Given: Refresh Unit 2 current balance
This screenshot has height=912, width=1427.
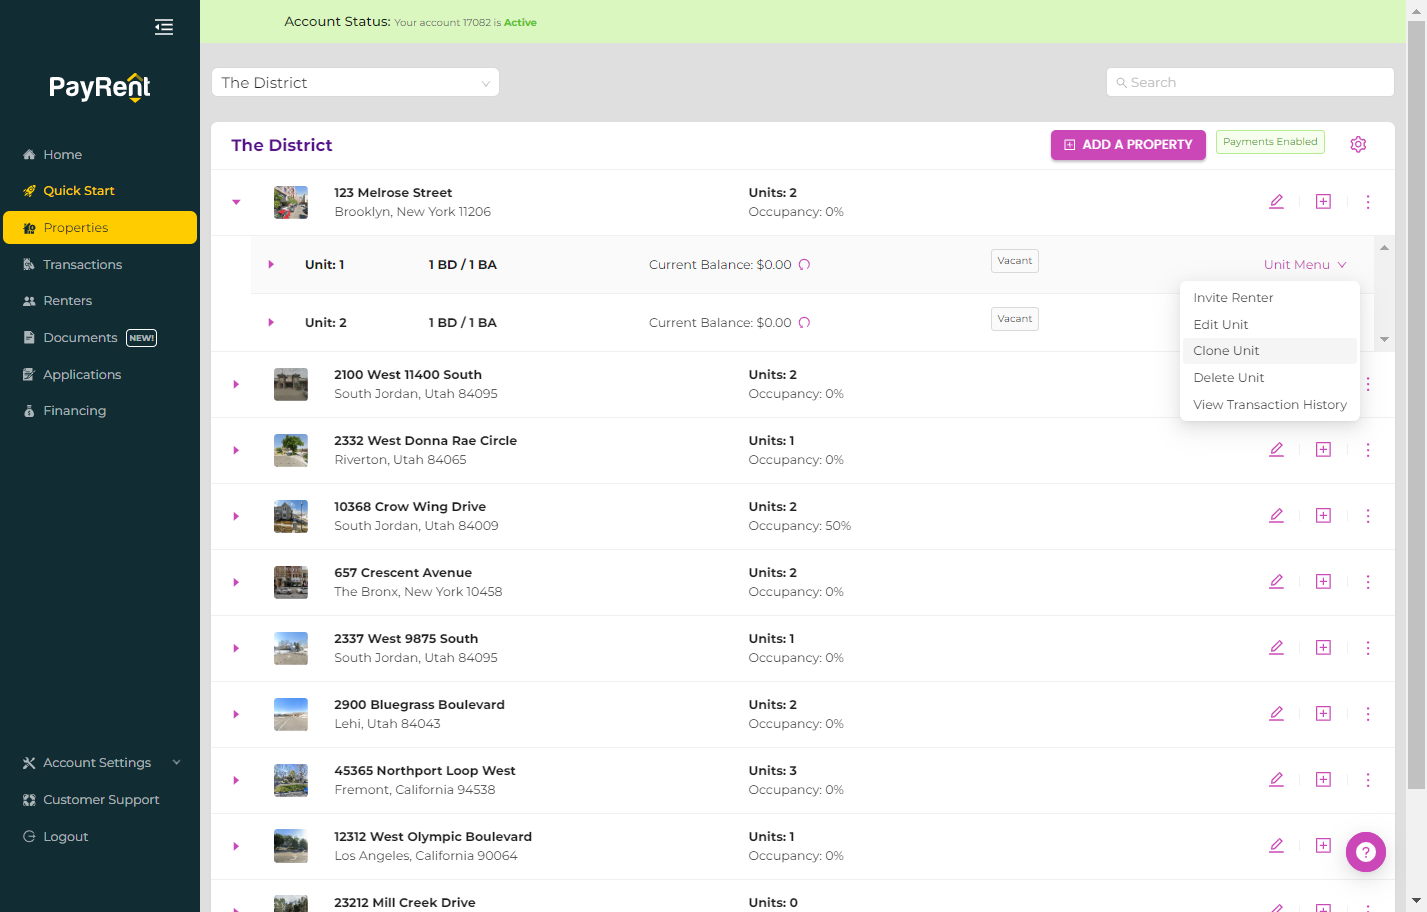Looking at the screenshot, I should pyautogui.click(x=804, y=323).
